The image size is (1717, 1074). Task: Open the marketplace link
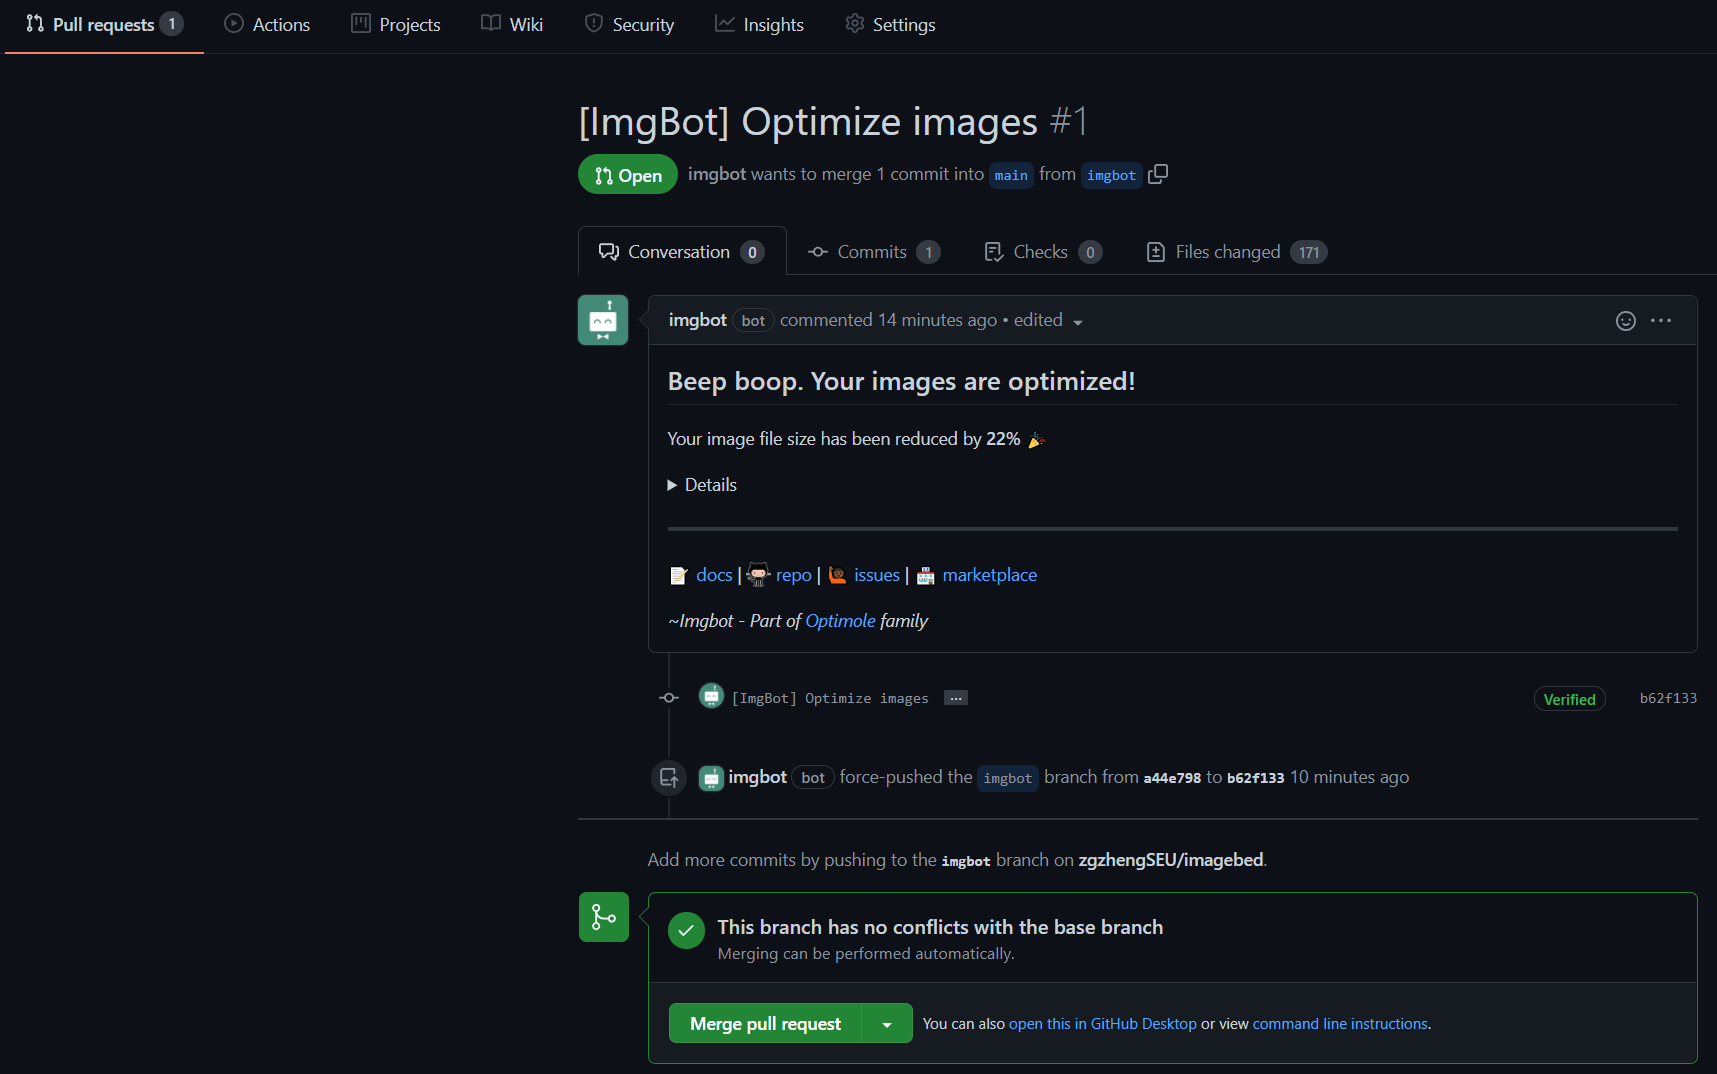[x=990, y=575]
